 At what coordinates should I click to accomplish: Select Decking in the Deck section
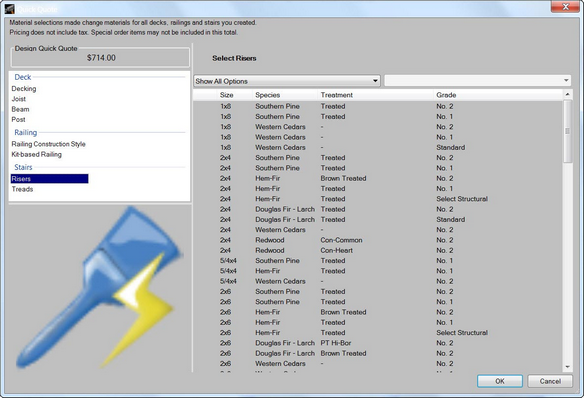24,89
